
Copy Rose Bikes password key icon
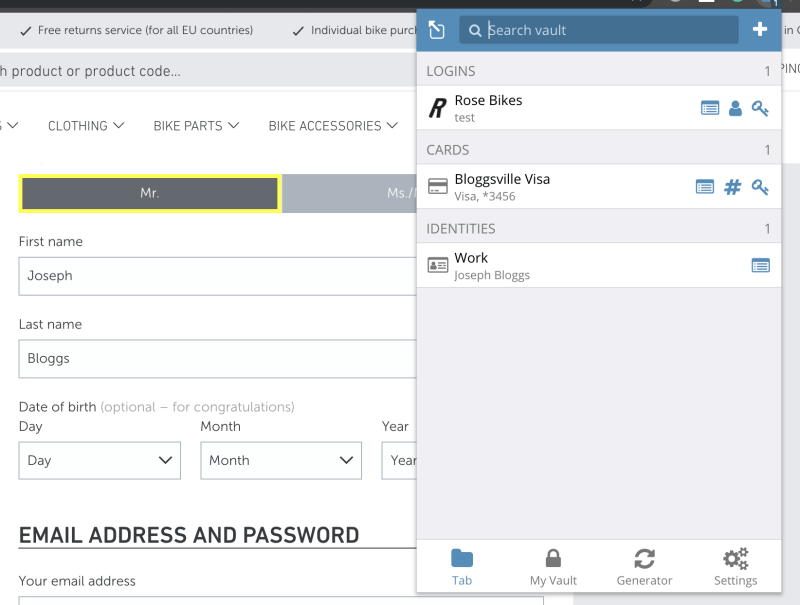tap(760, 108)
